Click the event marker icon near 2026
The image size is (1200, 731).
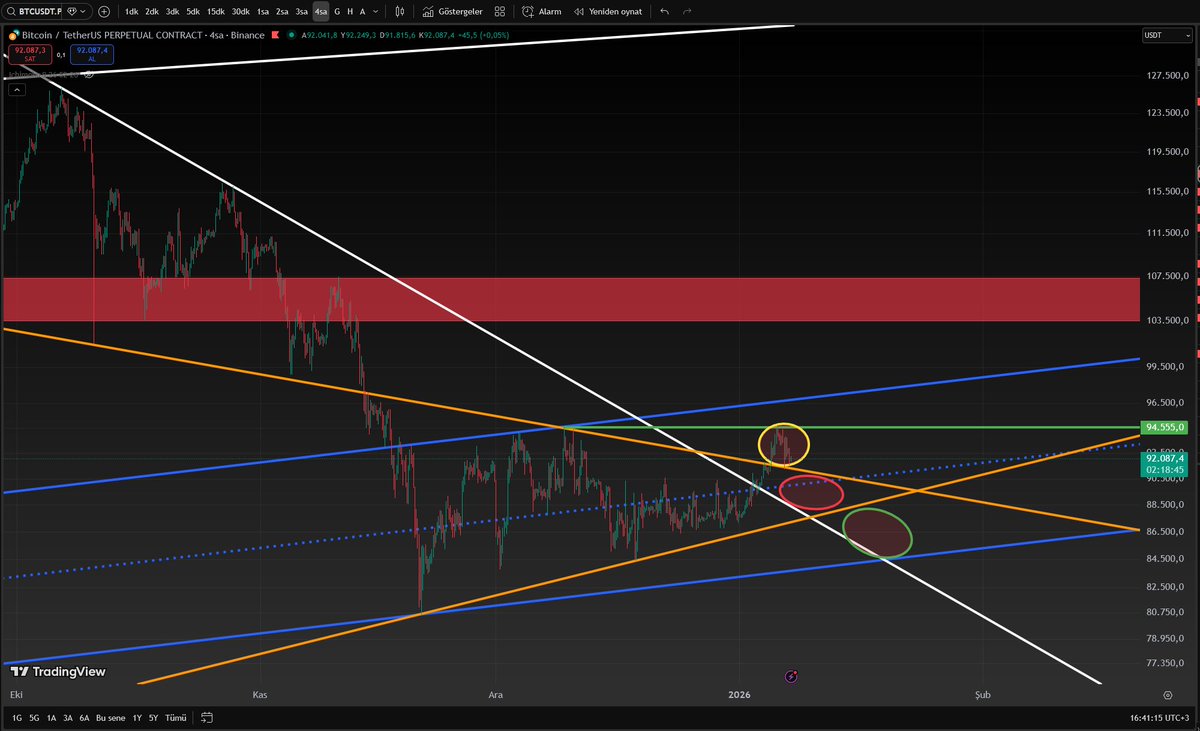click(x=791, y=677)
